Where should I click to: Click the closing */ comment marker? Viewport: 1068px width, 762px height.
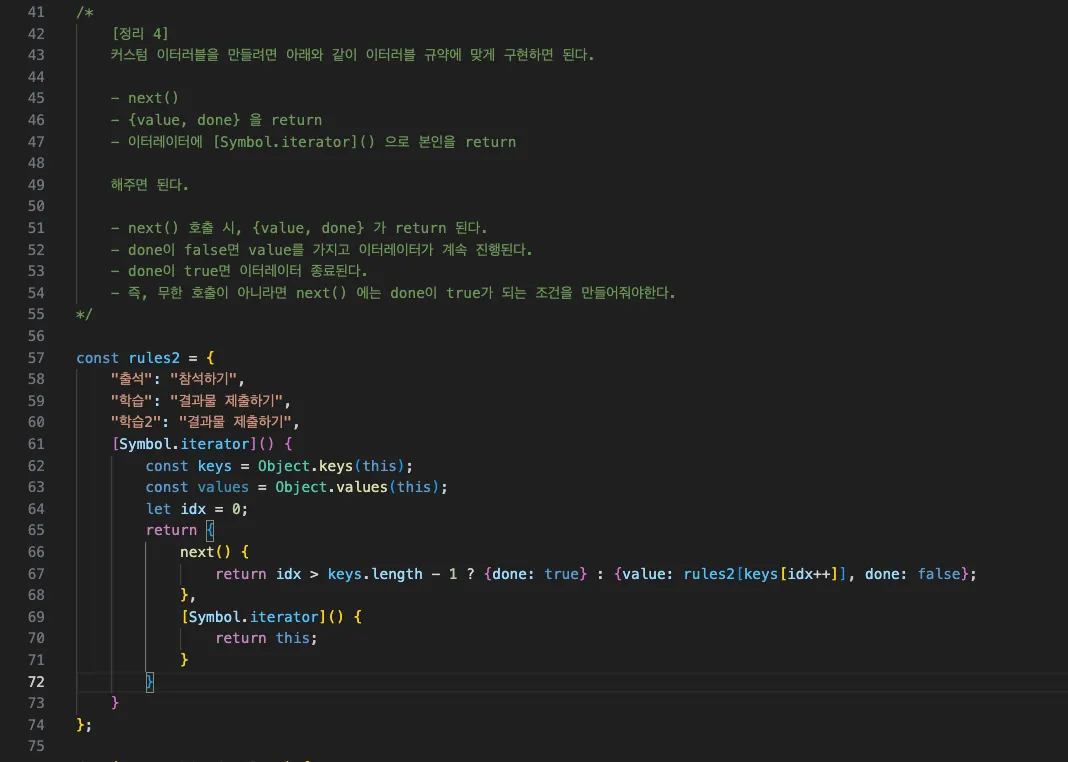click(84, 315)
